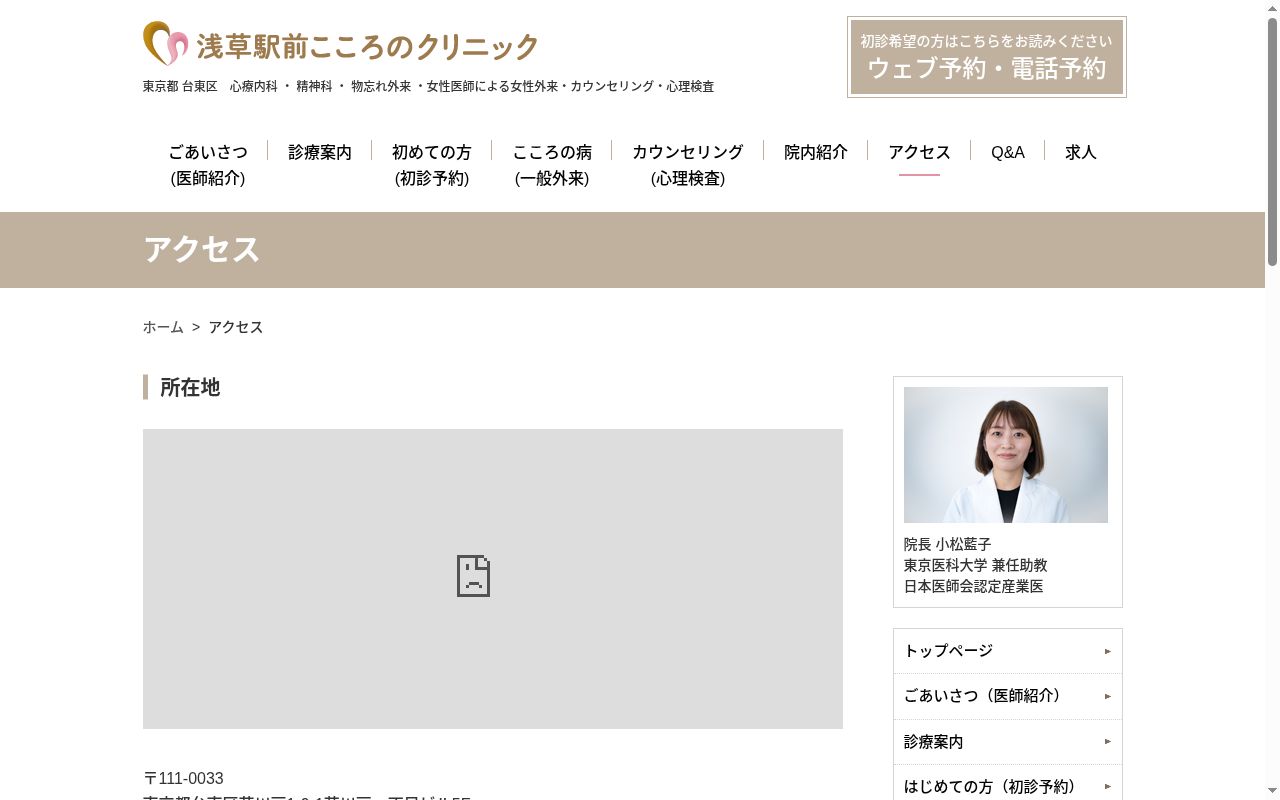
Task: Click the 浅草駅前こころのクリニック site title
Action: [x=367, y=46]
